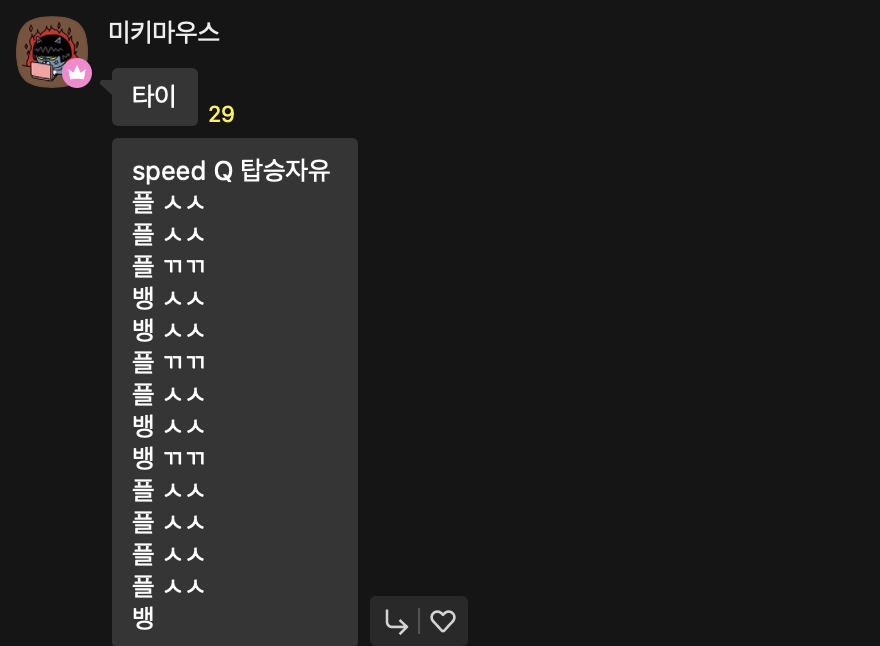Click 플 ㅅㅅ line directly below speed Q

tap(168, 202)
